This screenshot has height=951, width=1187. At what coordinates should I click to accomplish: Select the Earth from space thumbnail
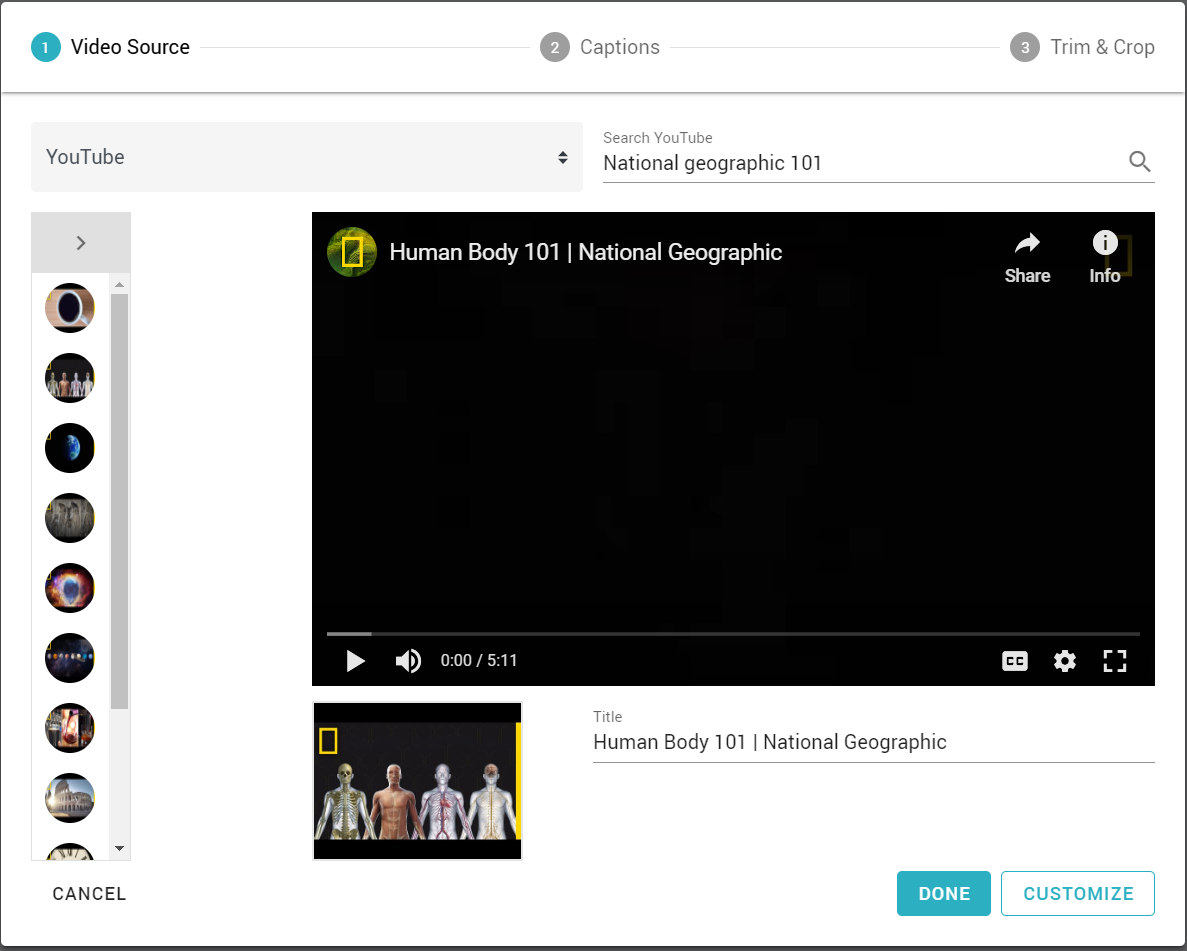point(70,448)
